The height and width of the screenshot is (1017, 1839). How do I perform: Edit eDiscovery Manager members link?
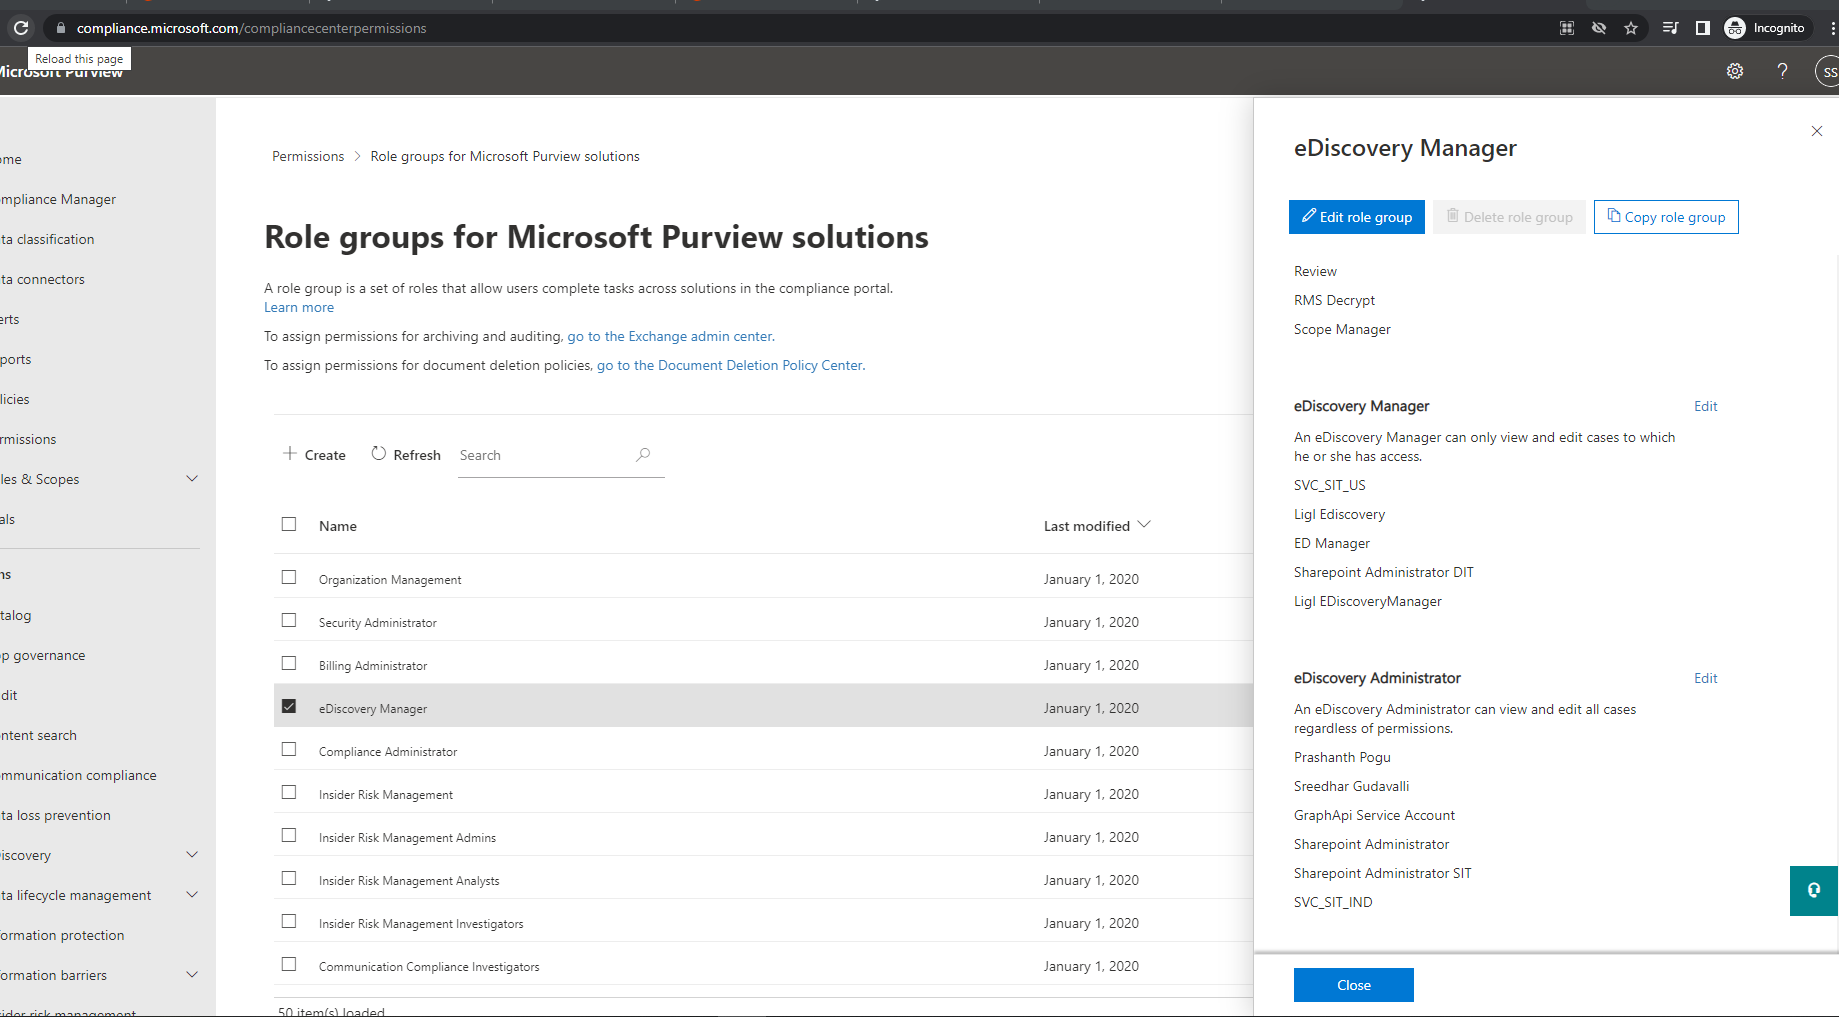point(1706,406)
